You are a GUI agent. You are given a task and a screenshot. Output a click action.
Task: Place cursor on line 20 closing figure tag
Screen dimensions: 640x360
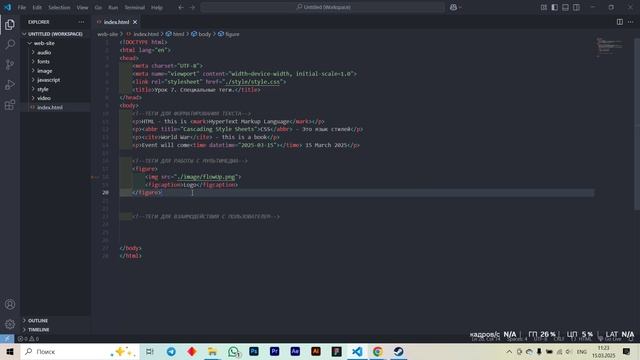tap(147, 193)
